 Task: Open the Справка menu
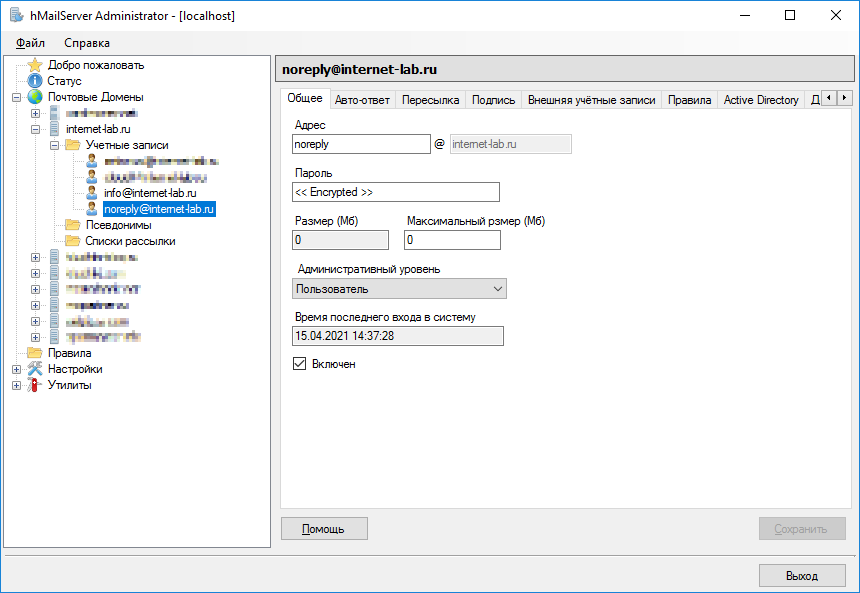(87, 43)
